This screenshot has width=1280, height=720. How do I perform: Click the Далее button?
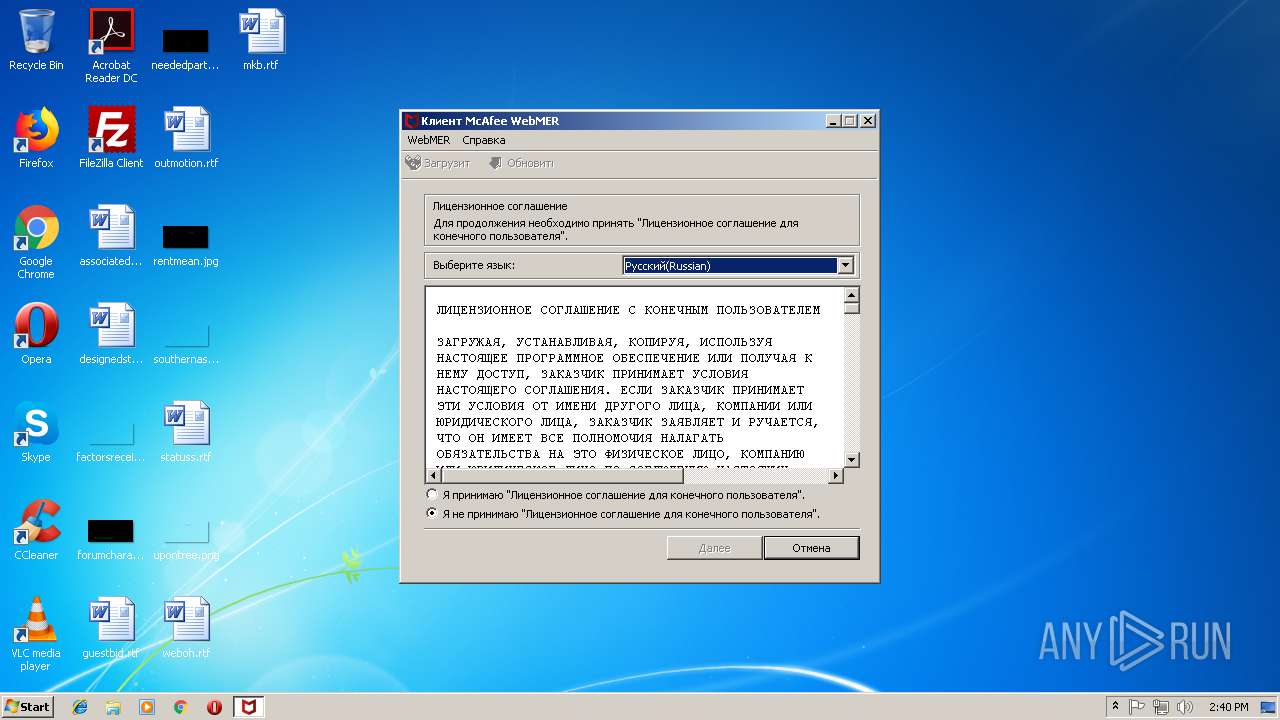pos(714,548)
